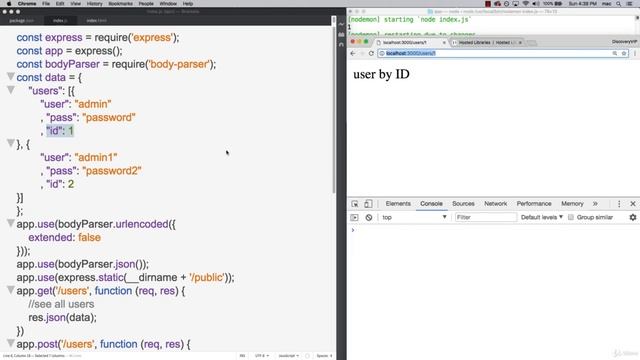Viewport: 640px width, 360px height.
Task: Collapse the 'const data' code block
Action: [x=11, y=77]
